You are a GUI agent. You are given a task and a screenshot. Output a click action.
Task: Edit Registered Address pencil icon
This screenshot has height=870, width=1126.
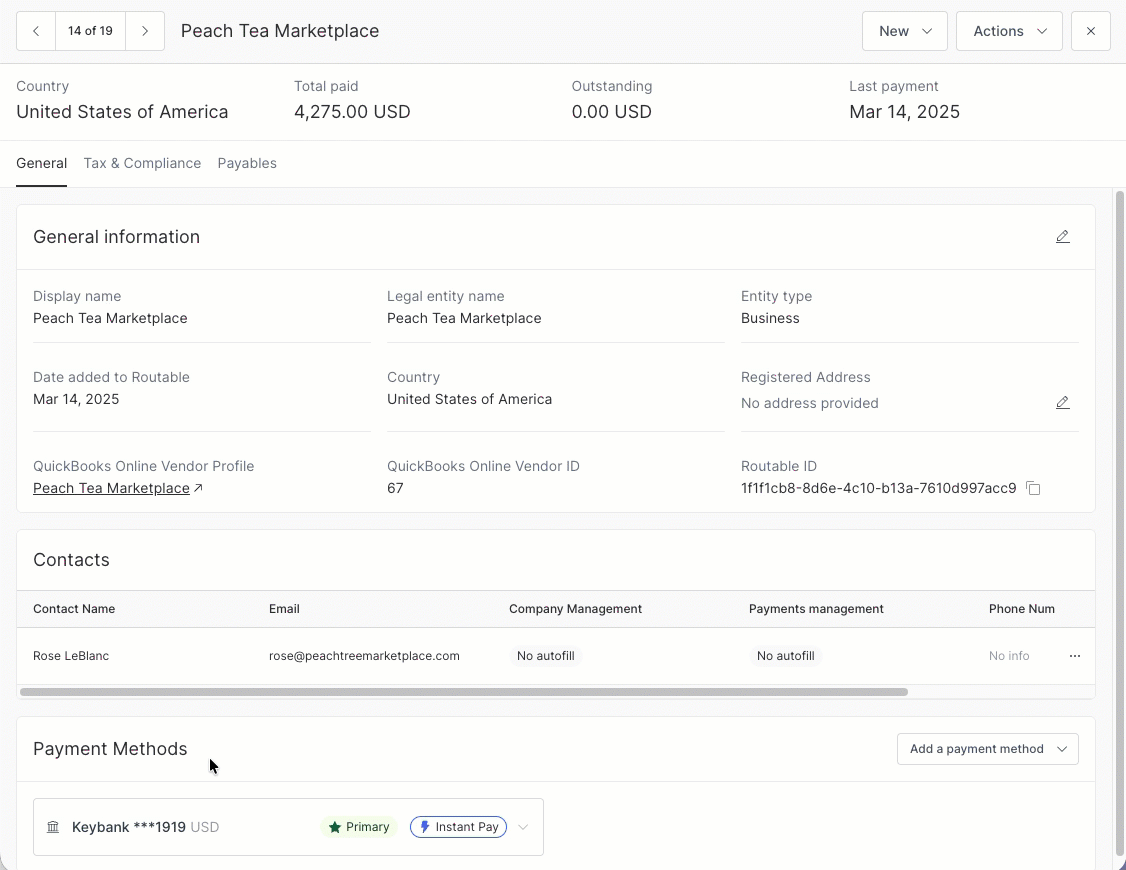point(1063,403)
